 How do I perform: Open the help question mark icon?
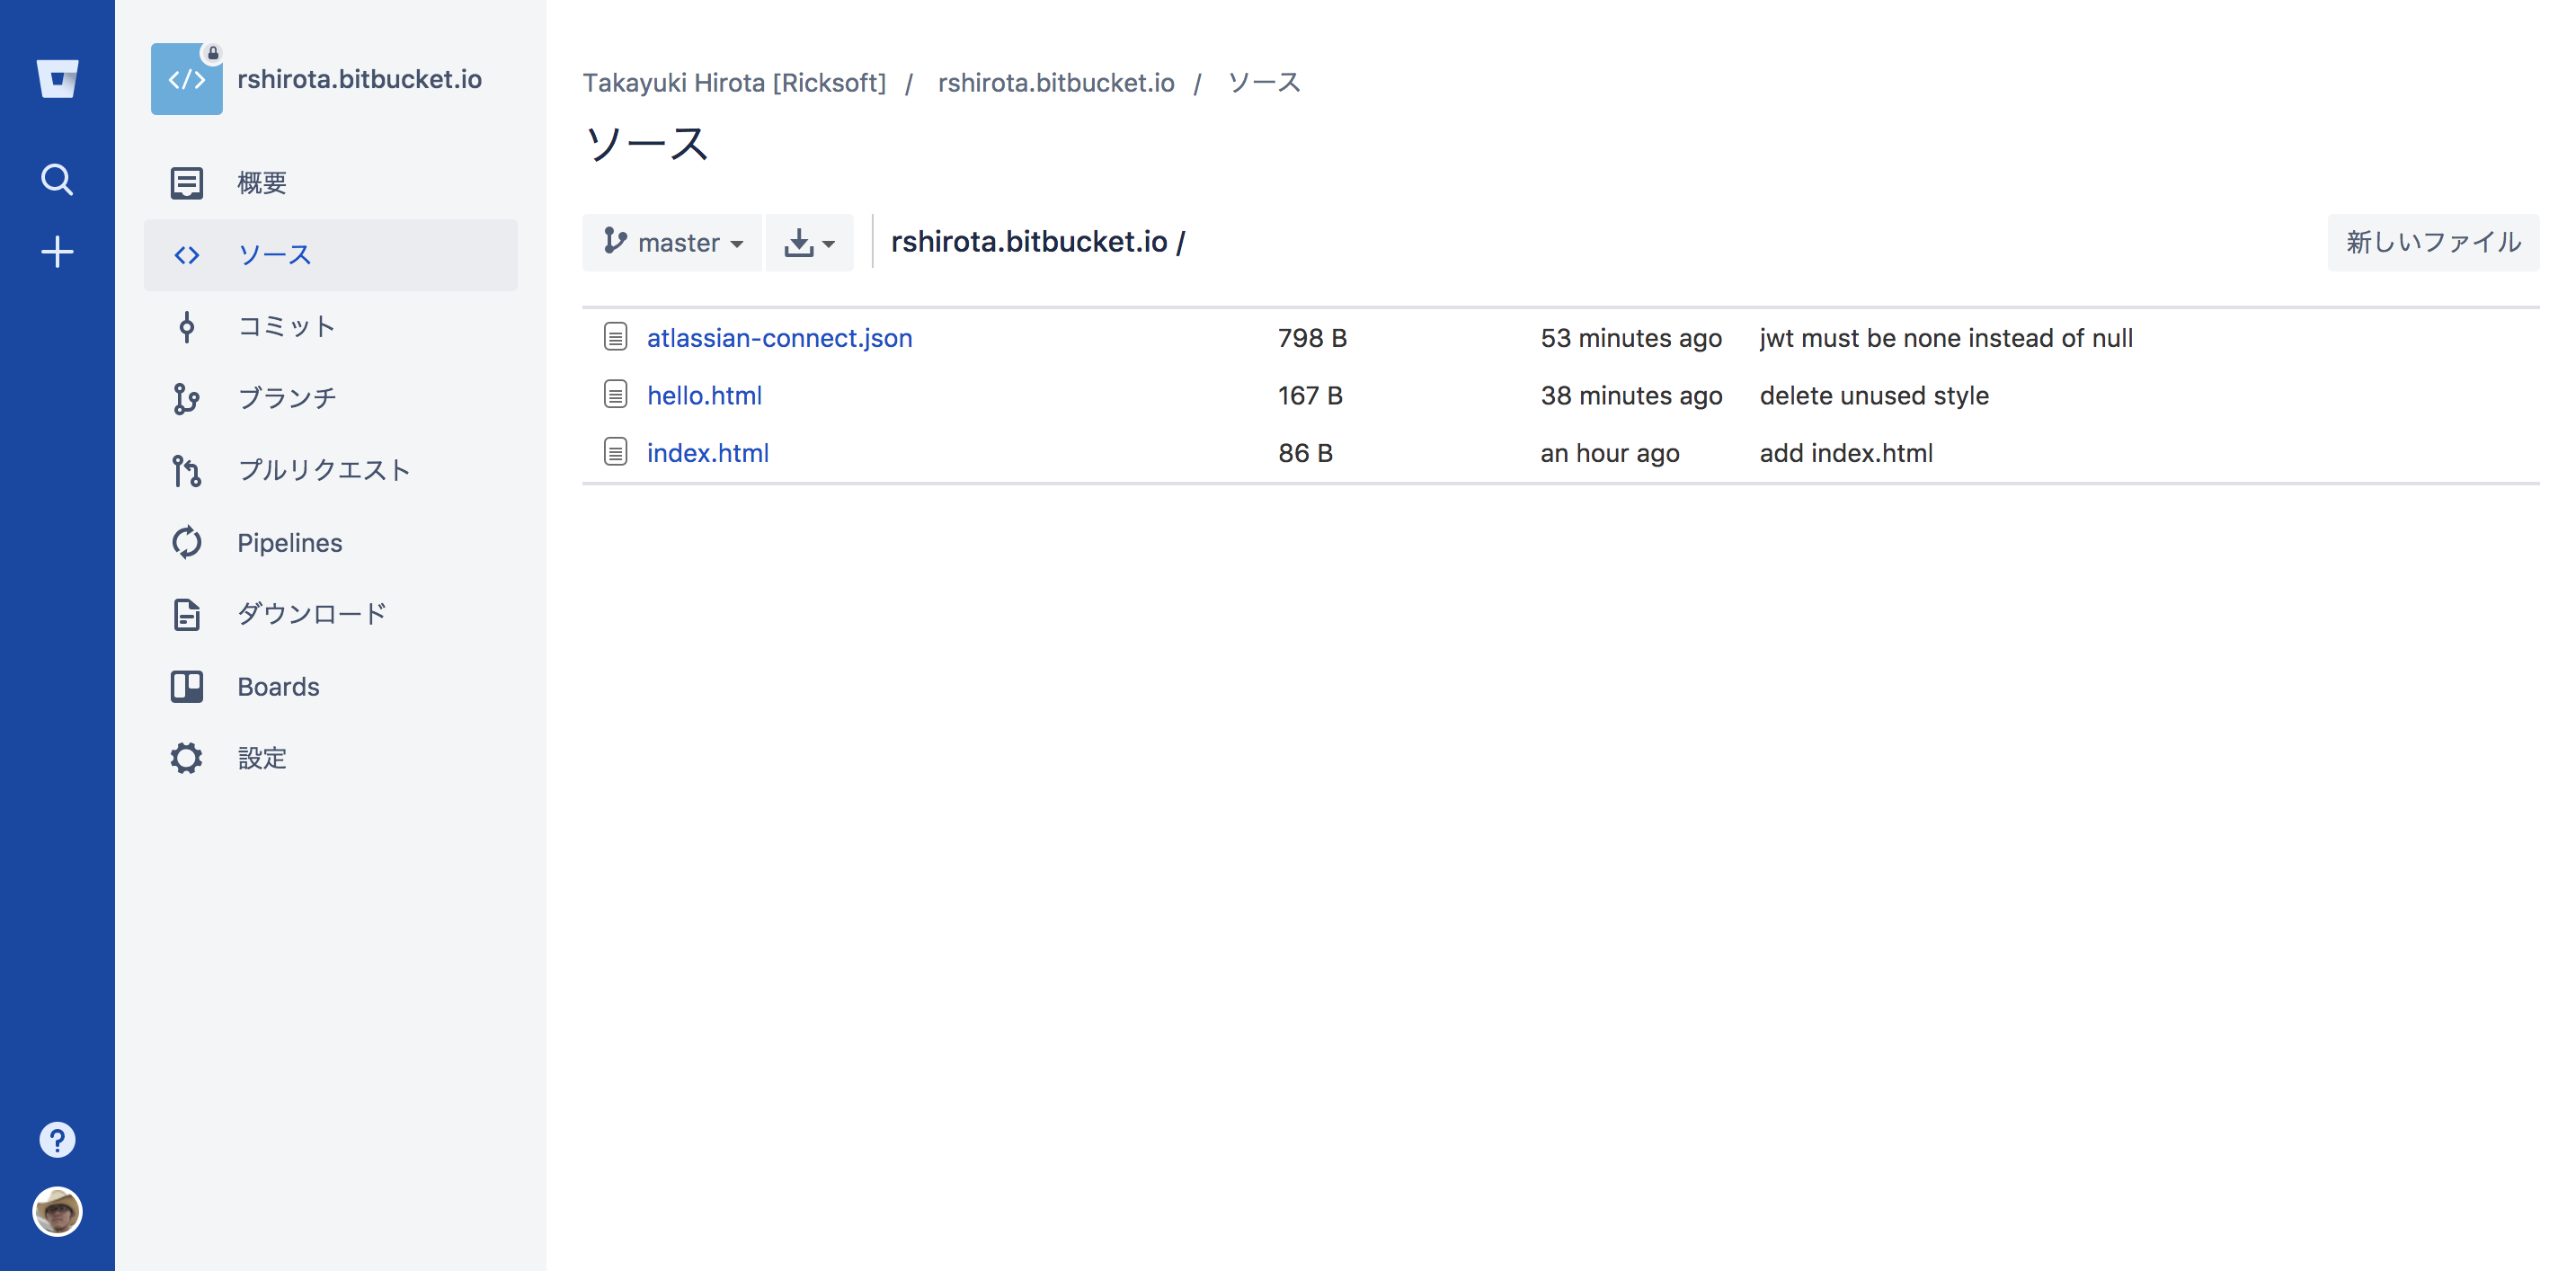tap(57, 1140)
